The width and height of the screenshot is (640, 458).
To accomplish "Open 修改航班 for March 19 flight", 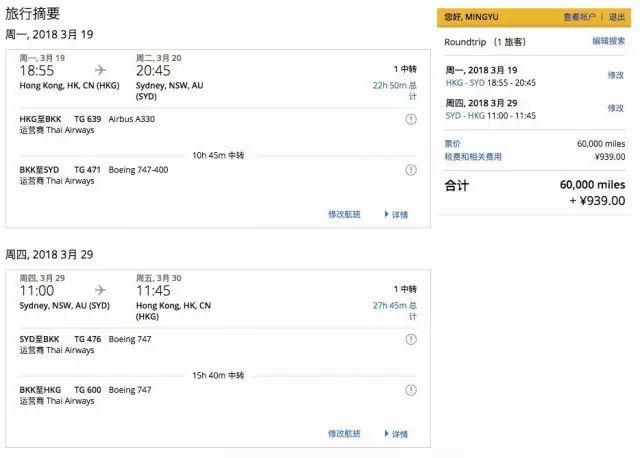I will tap(344, 214).
